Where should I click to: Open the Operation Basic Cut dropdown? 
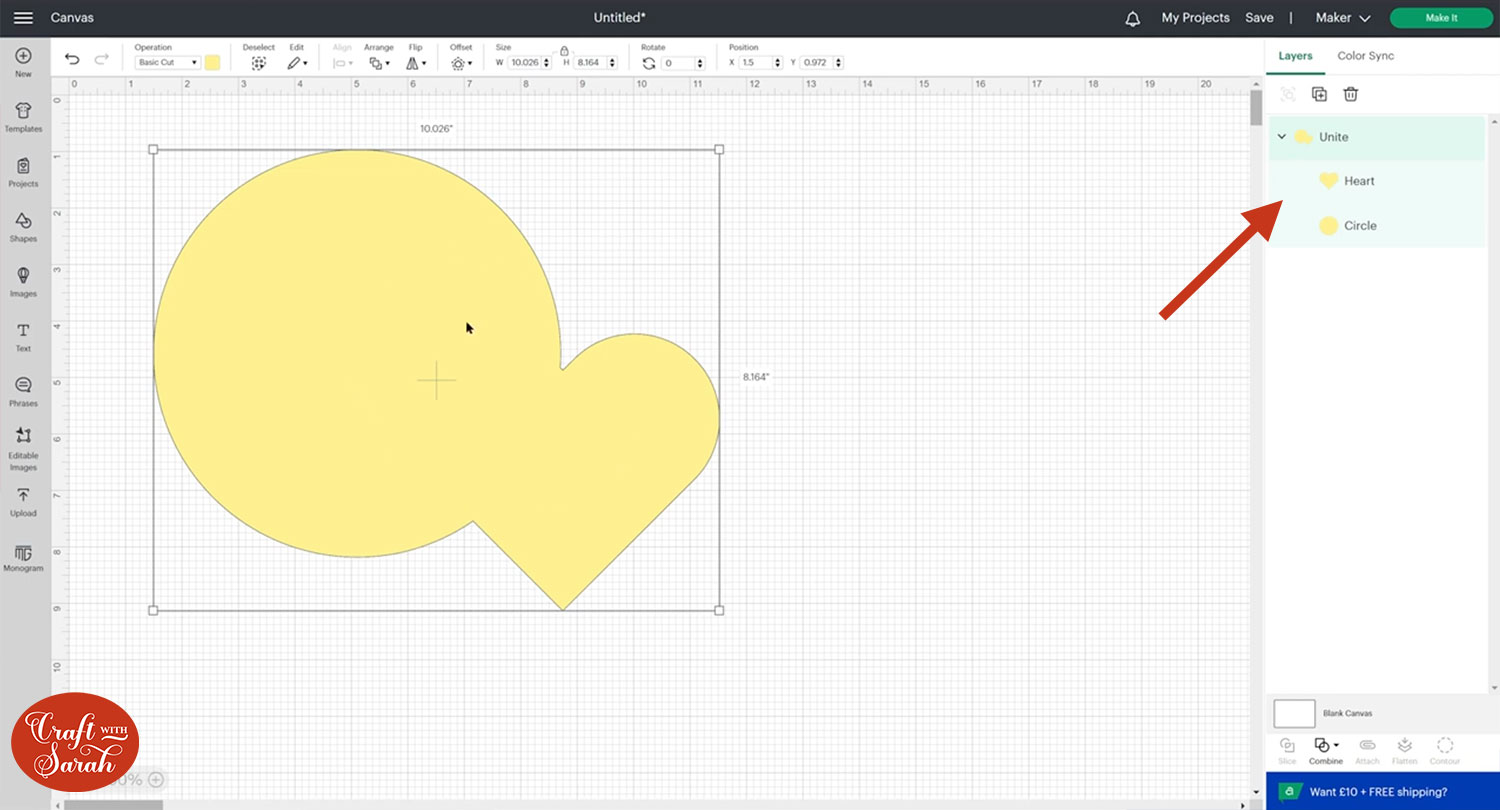pos(167,63)
